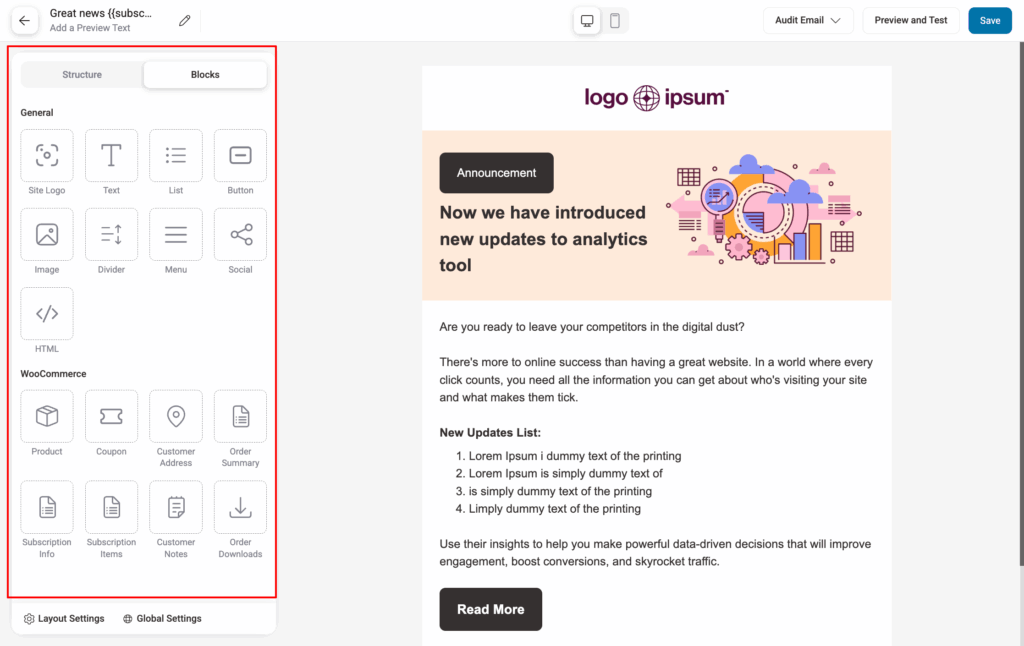This screenshot has width=1024, height=646.
Task: Save the email design
Action: point(989,20)
